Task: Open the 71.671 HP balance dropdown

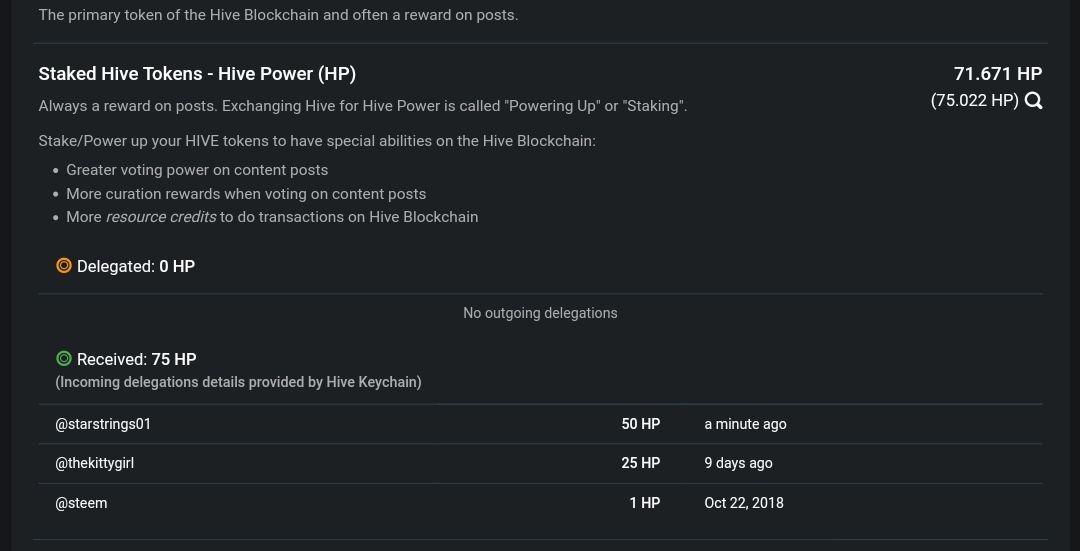Action: pyautogui.click(x=997, y=74)
